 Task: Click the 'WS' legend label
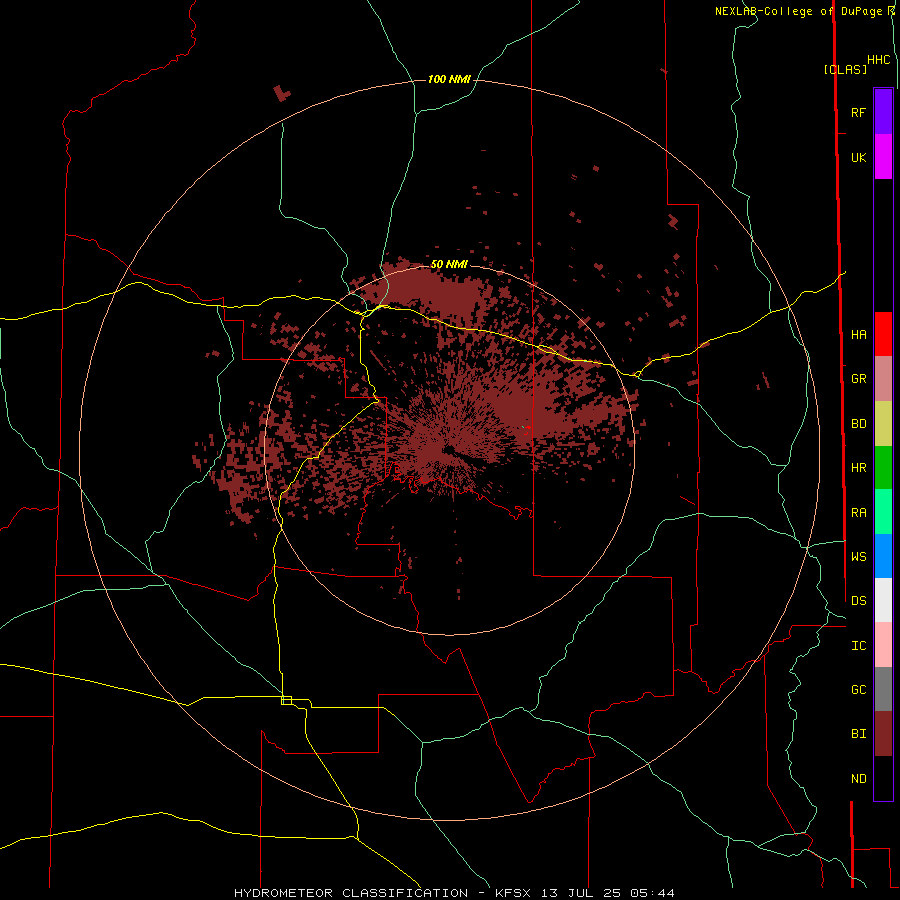858,556
